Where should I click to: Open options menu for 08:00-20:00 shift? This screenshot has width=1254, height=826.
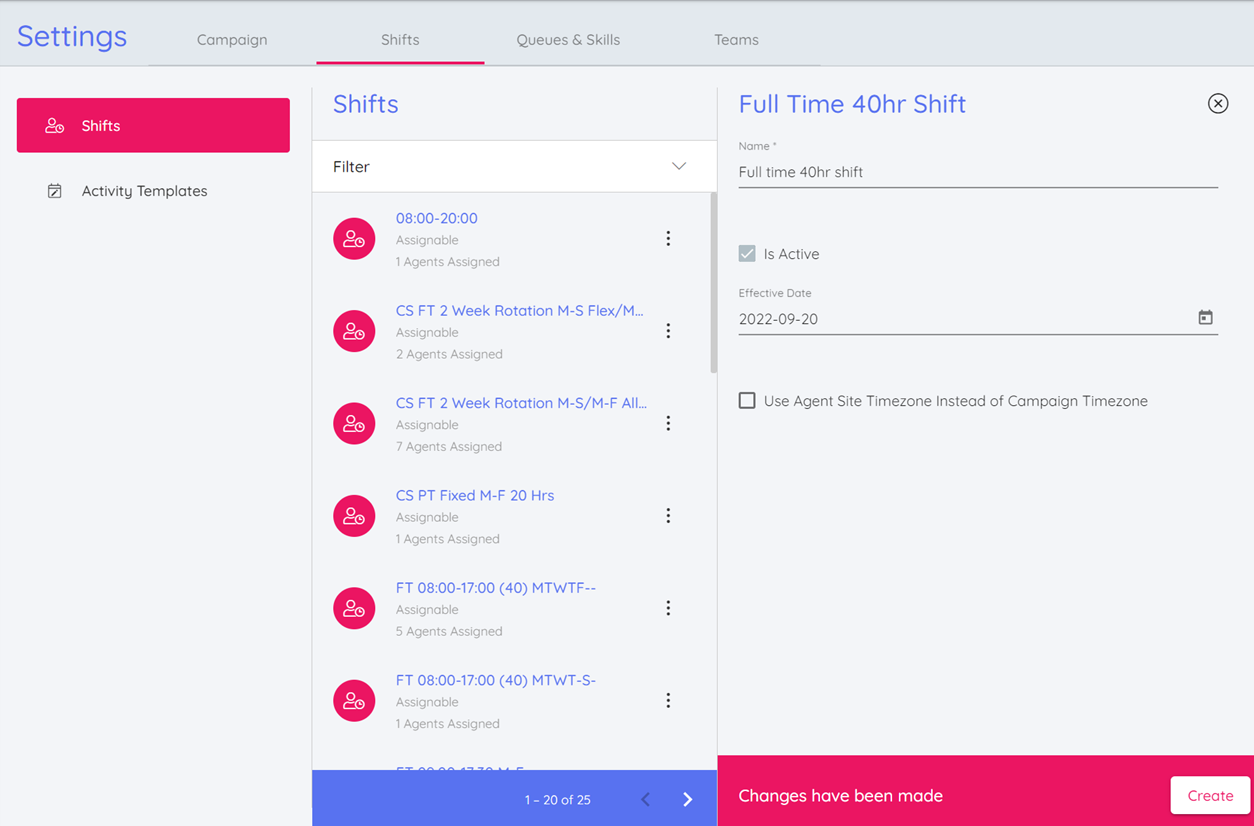pyautogui.click(x=668, y=239)
